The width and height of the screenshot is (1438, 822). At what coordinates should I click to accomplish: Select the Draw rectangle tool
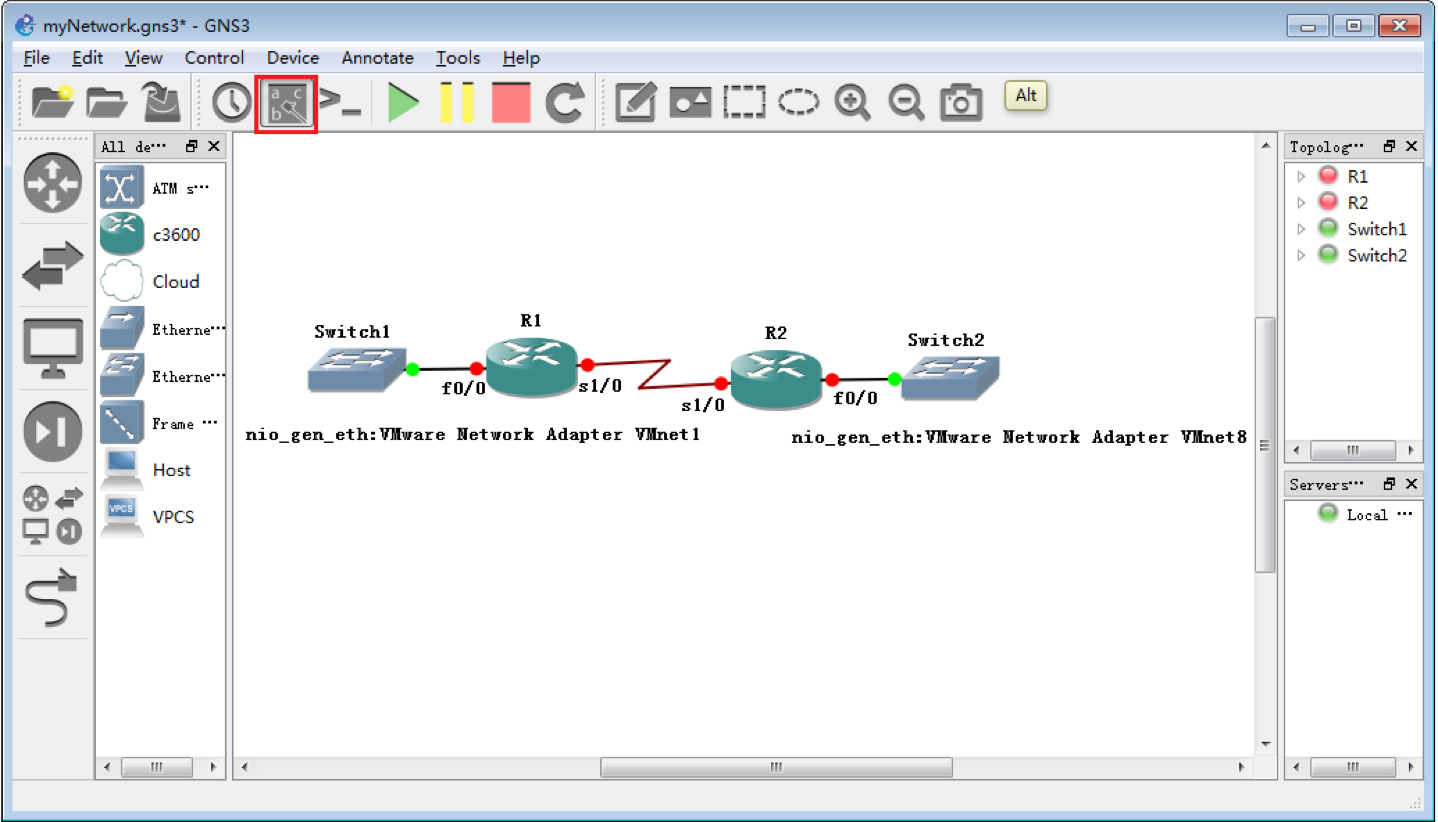744,103
